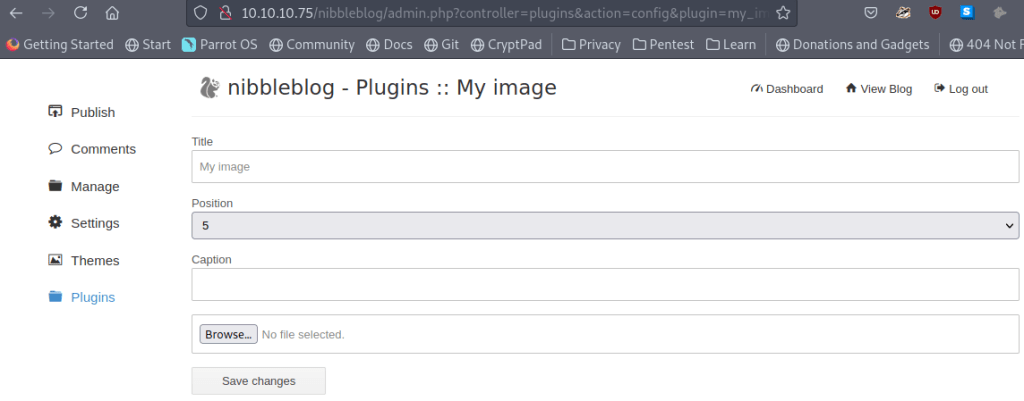
Task: Log out of nibbleblog
Action: tap(961, 89)
